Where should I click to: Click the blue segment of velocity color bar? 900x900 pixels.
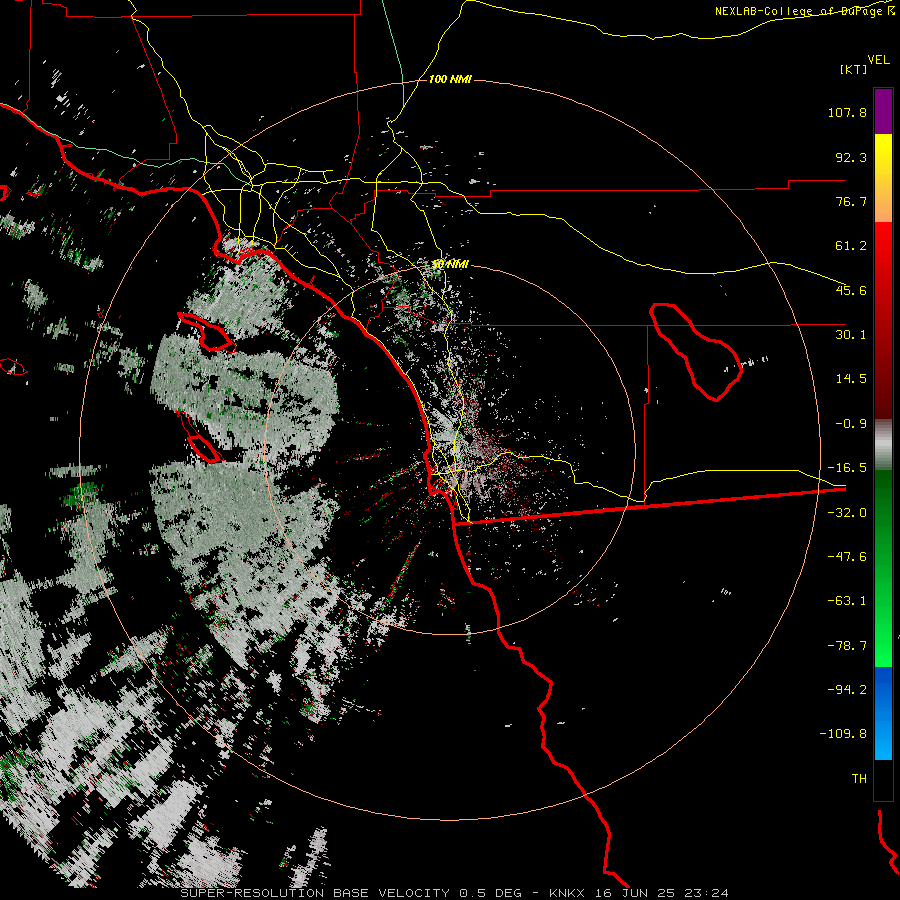pos(883,713)
